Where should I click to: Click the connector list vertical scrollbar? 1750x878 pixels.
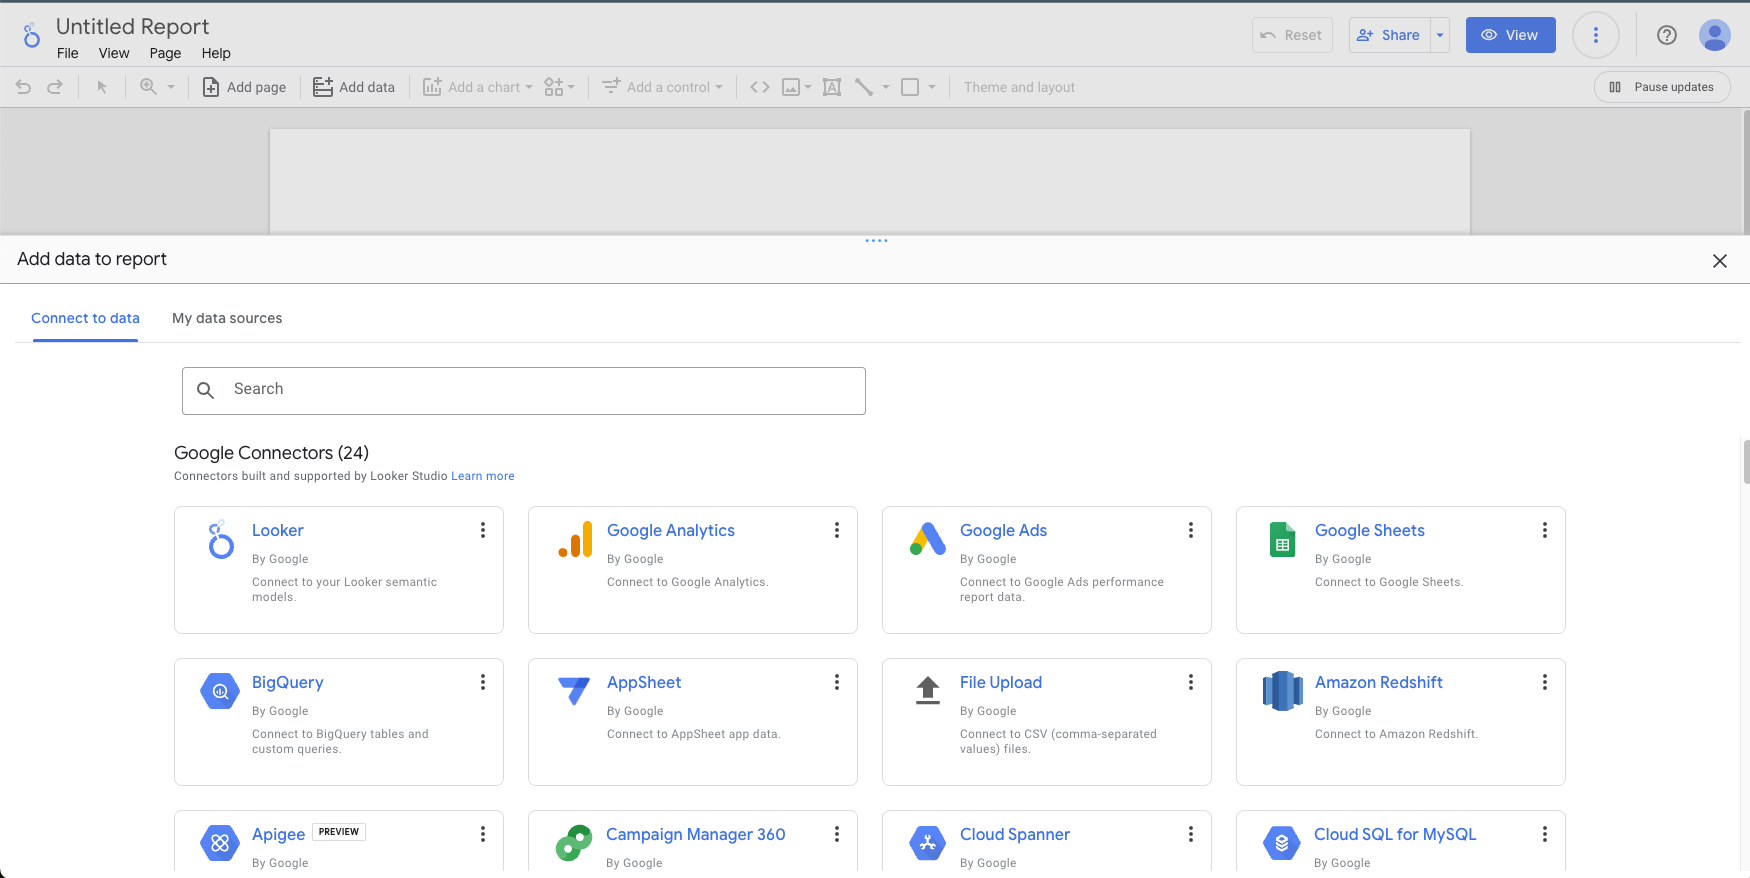click(x=1746, y=462)
